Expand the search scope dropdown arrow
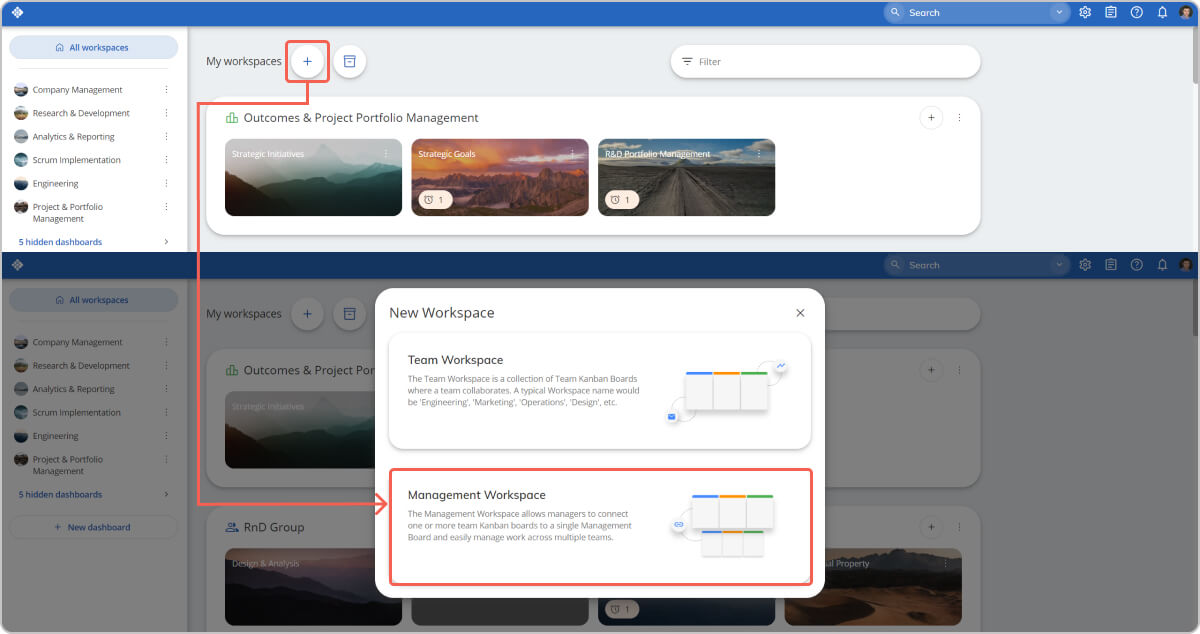 click(1059, 12)
